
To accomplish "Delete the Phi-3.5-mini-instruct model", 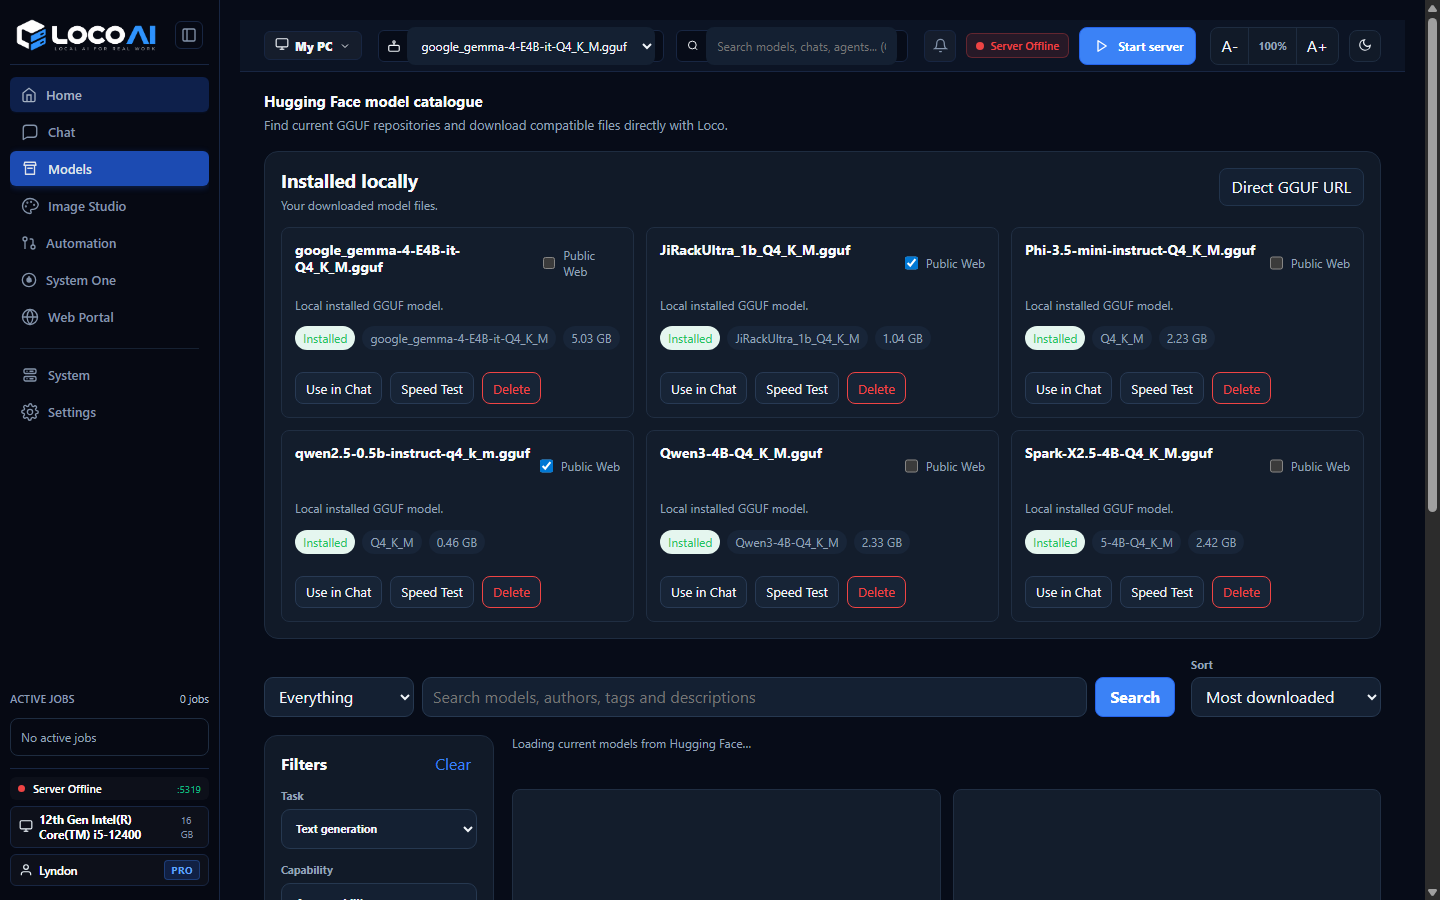I will [x=1241, y=389].
